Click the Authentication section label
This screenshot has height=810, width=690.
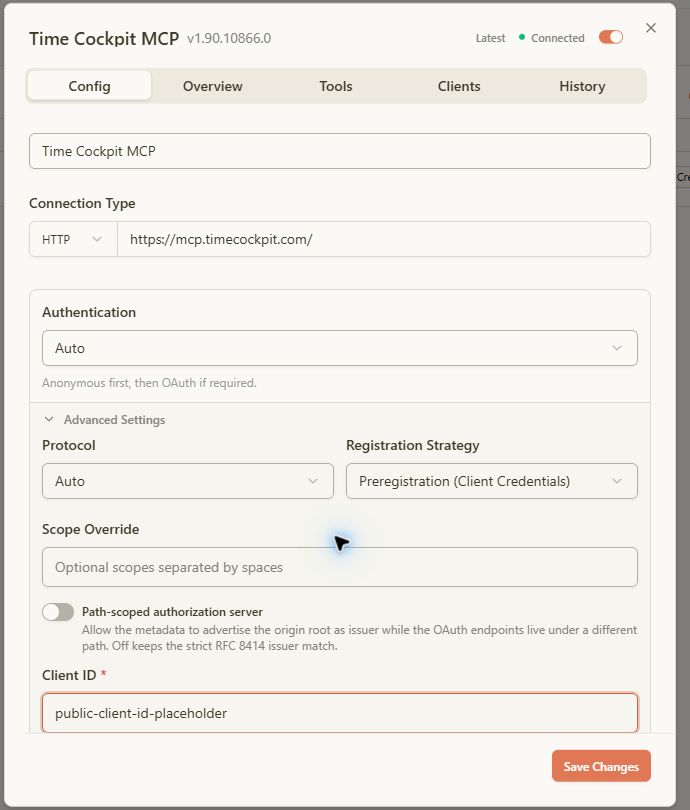point(89,312)
